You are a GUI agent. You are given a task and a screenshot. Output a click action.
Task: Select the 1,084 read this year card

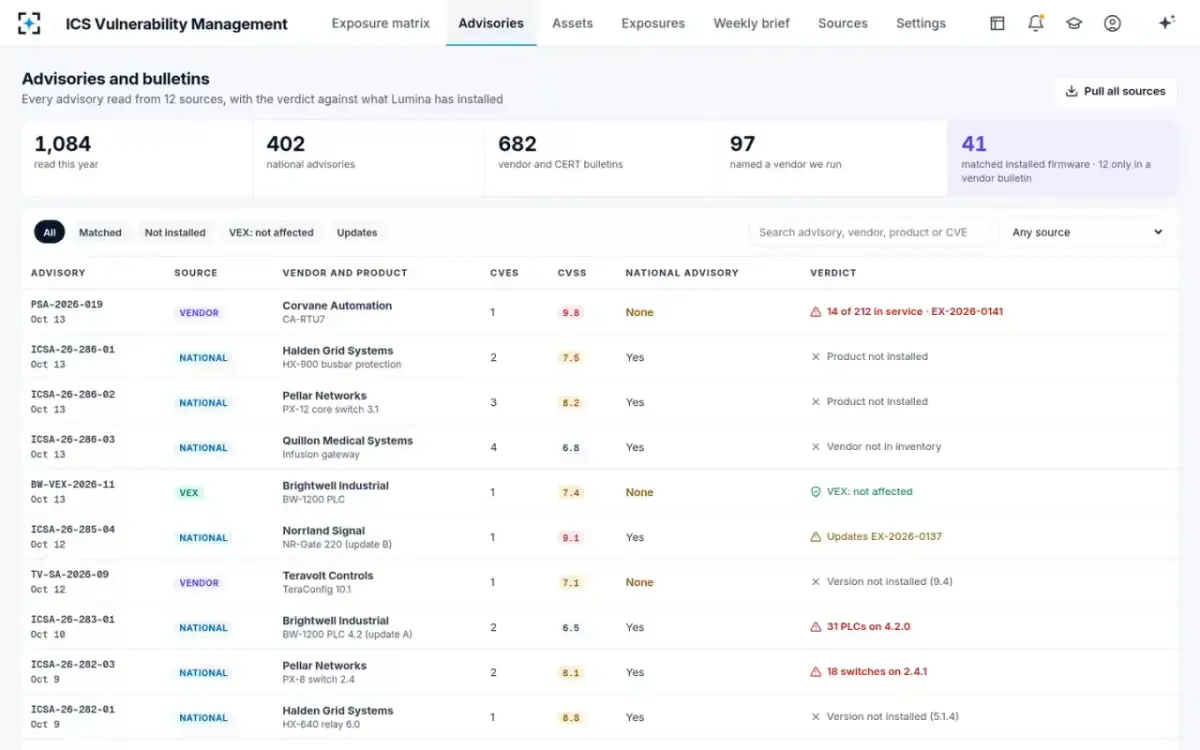point(137,159)
